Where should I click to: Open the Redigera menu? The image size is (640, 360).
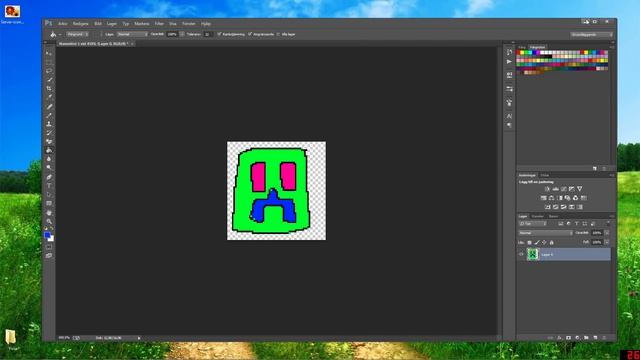click(80, 24)
